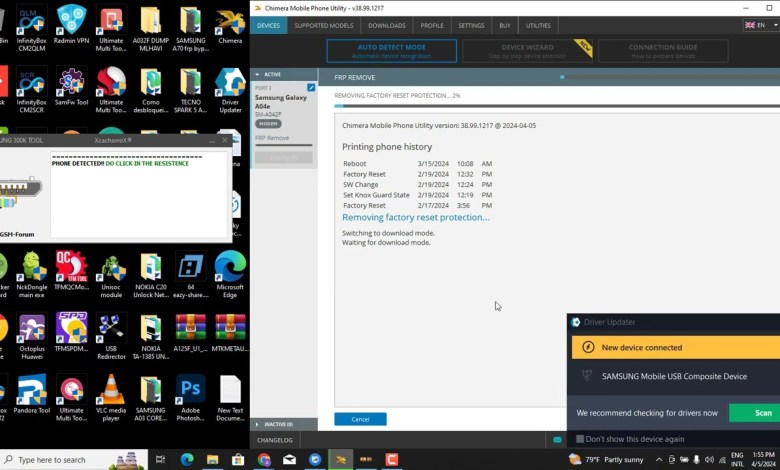Open the TECNO SPARK 5 folder

click(191, 90)
